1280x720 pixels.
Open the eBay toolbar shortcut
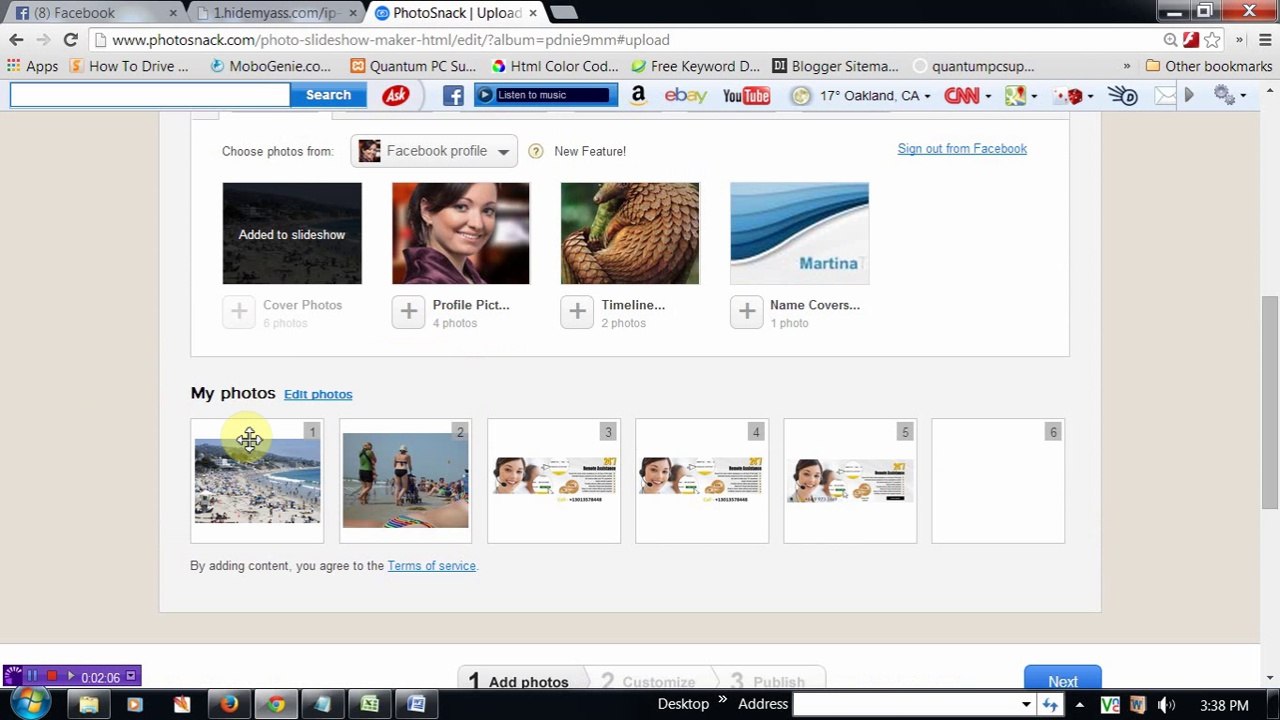point(686,95)
